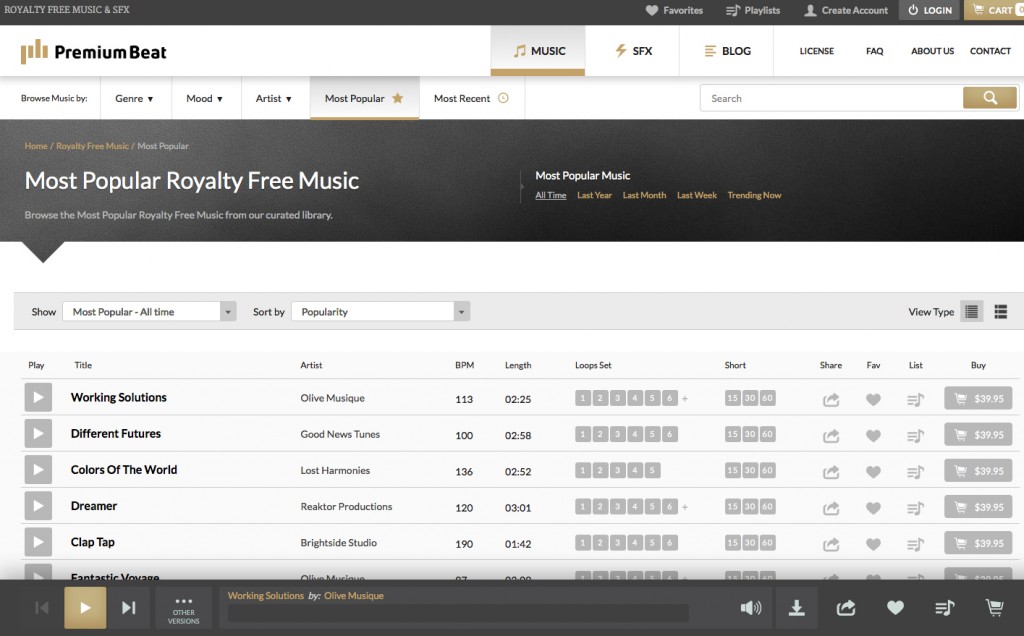Screen dimensions: 1024x636
Task: Buy Working Solutions for $39.95
Action: tap(978, 398)
